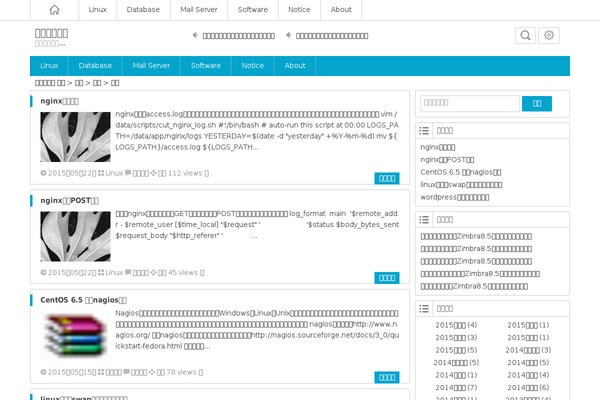The image size is (600, 400).
Task: Open the home icon in top navigation
Action: click(55, 10)
